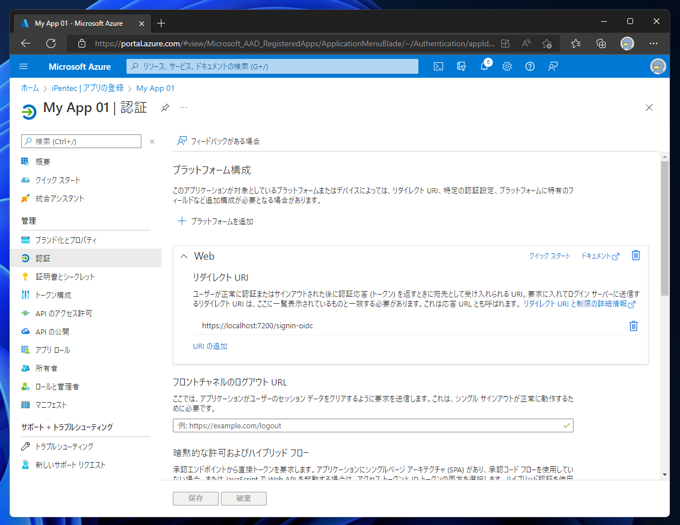Collapse the Web platform section
The width and height of the screenshot is (680, 525).
[x=184, y=256]
